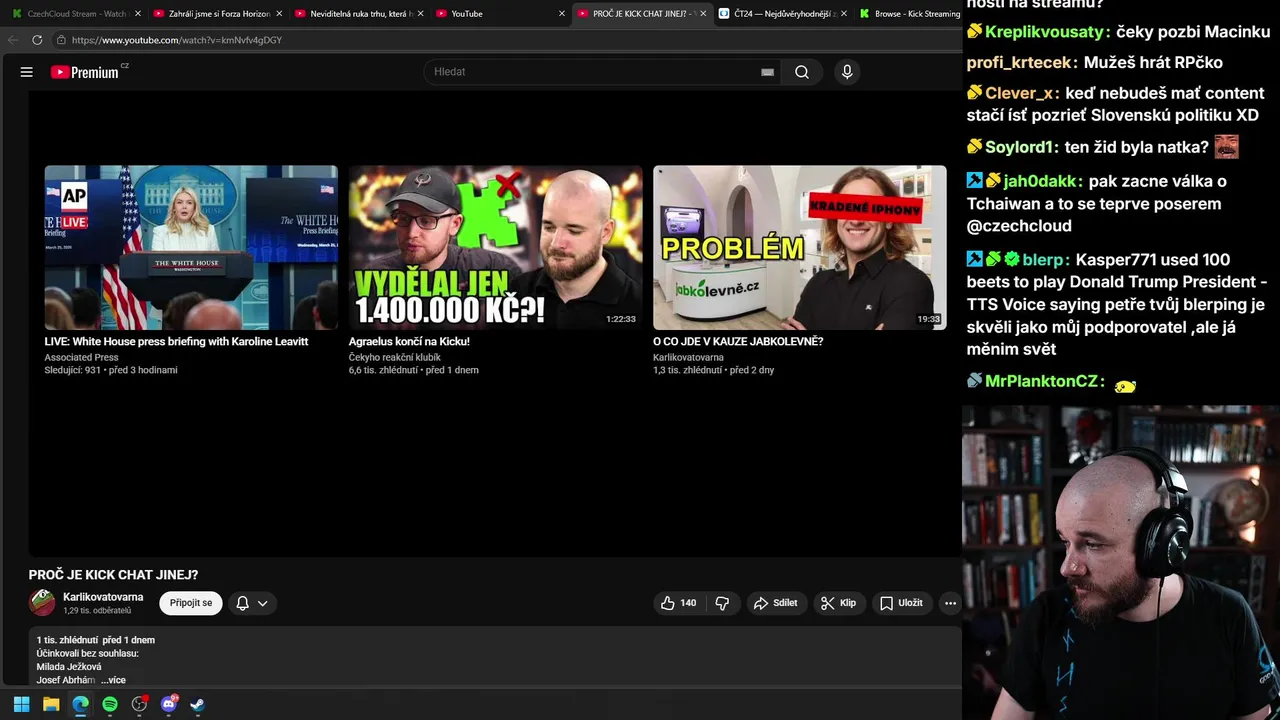The width and height of the screenshot is (1280, 720).
Task: Open Windows Start menu
Action: (21, 704)
